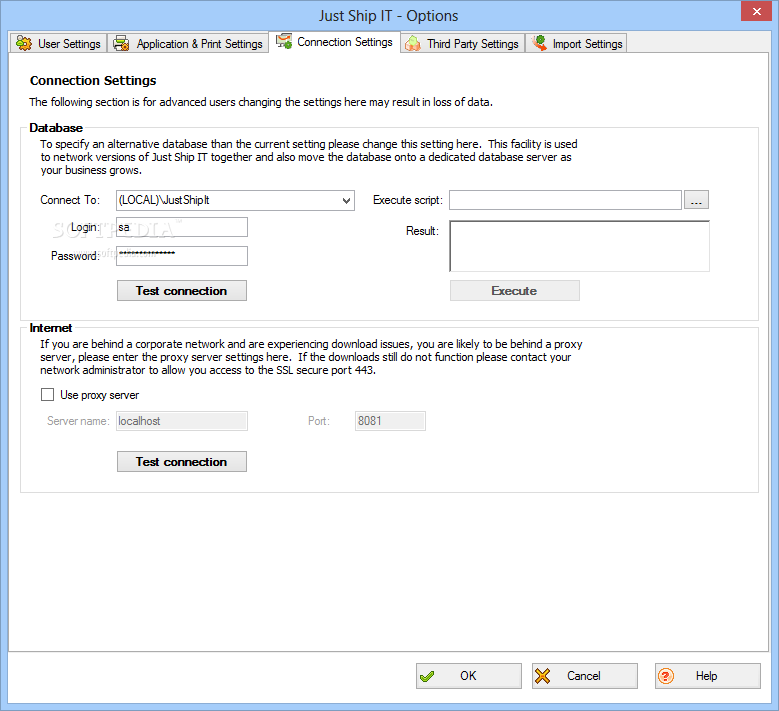Click the Execute script label
The height and width of the screenshot is (711, 779).
(x=407, y=200)
